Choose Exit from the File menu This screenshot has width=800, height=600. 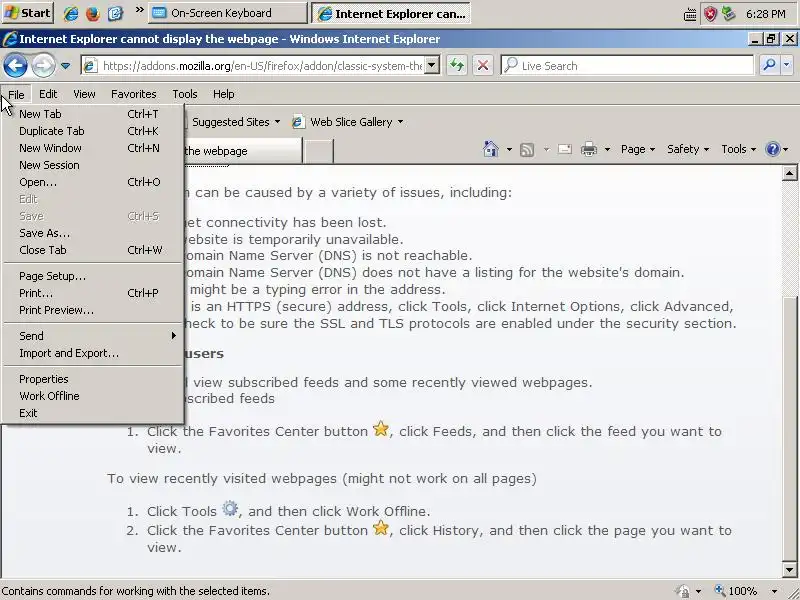92,413
